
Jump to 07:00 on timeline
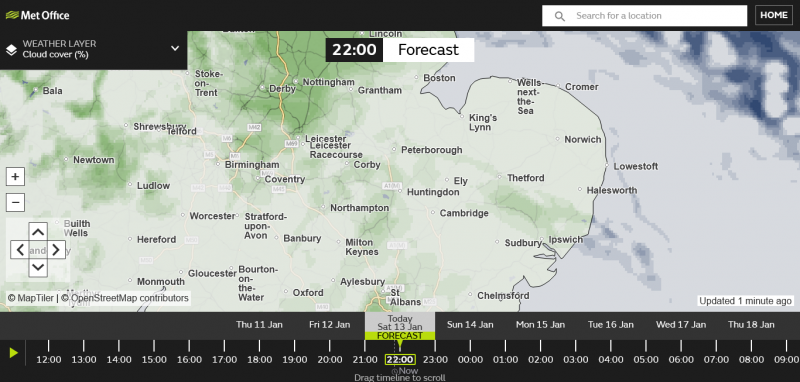716,360
